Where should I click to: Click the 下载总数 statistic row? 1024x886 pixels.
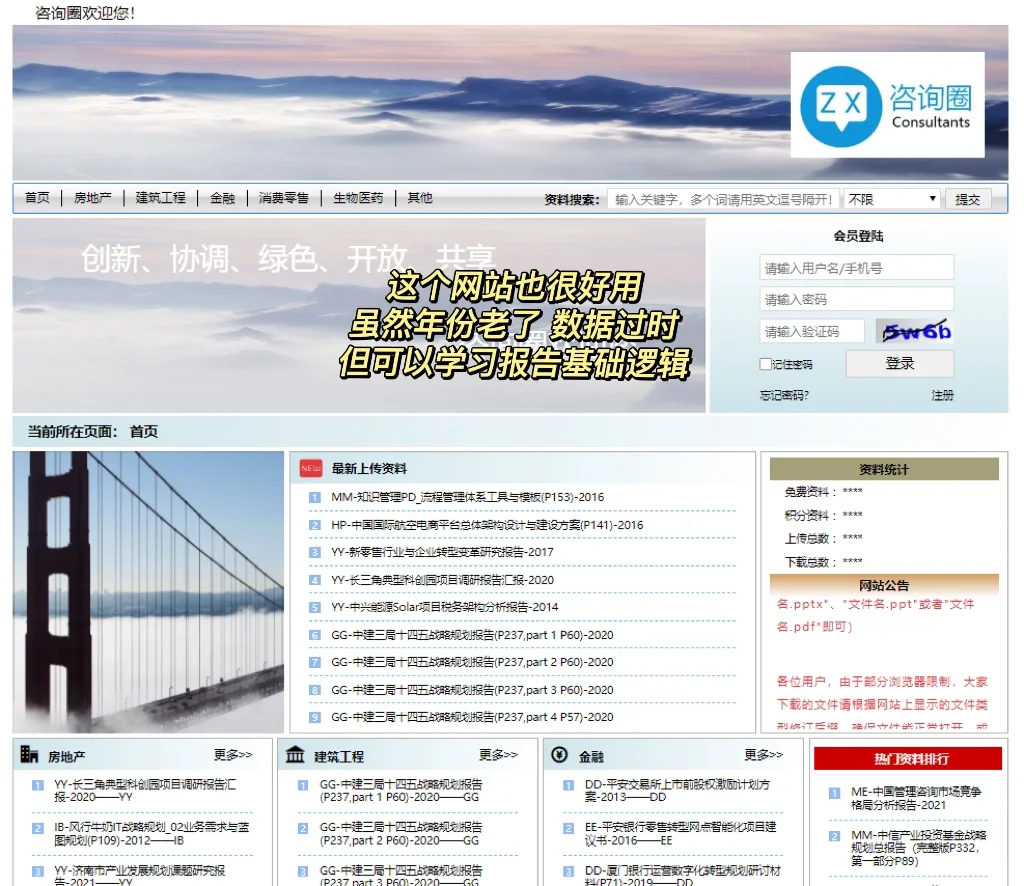click(823, 562)
